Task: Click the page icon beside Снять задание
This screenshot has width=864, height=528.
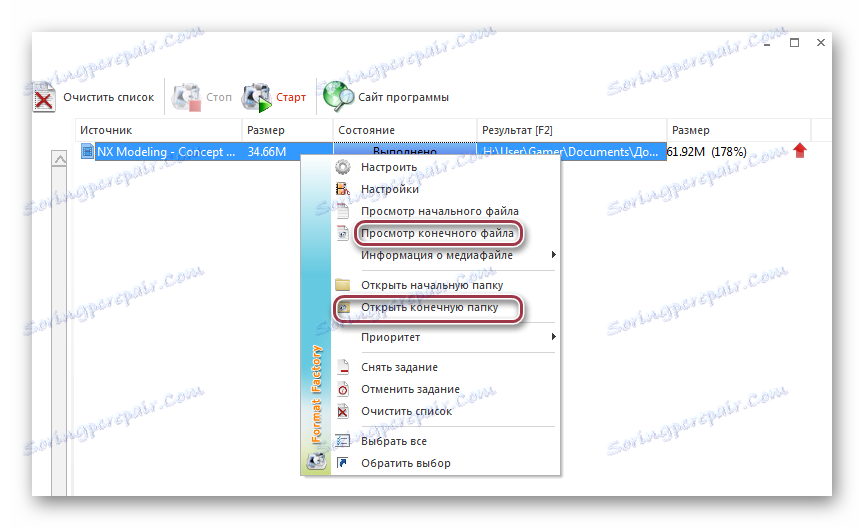Action: [x=343, y=367]
